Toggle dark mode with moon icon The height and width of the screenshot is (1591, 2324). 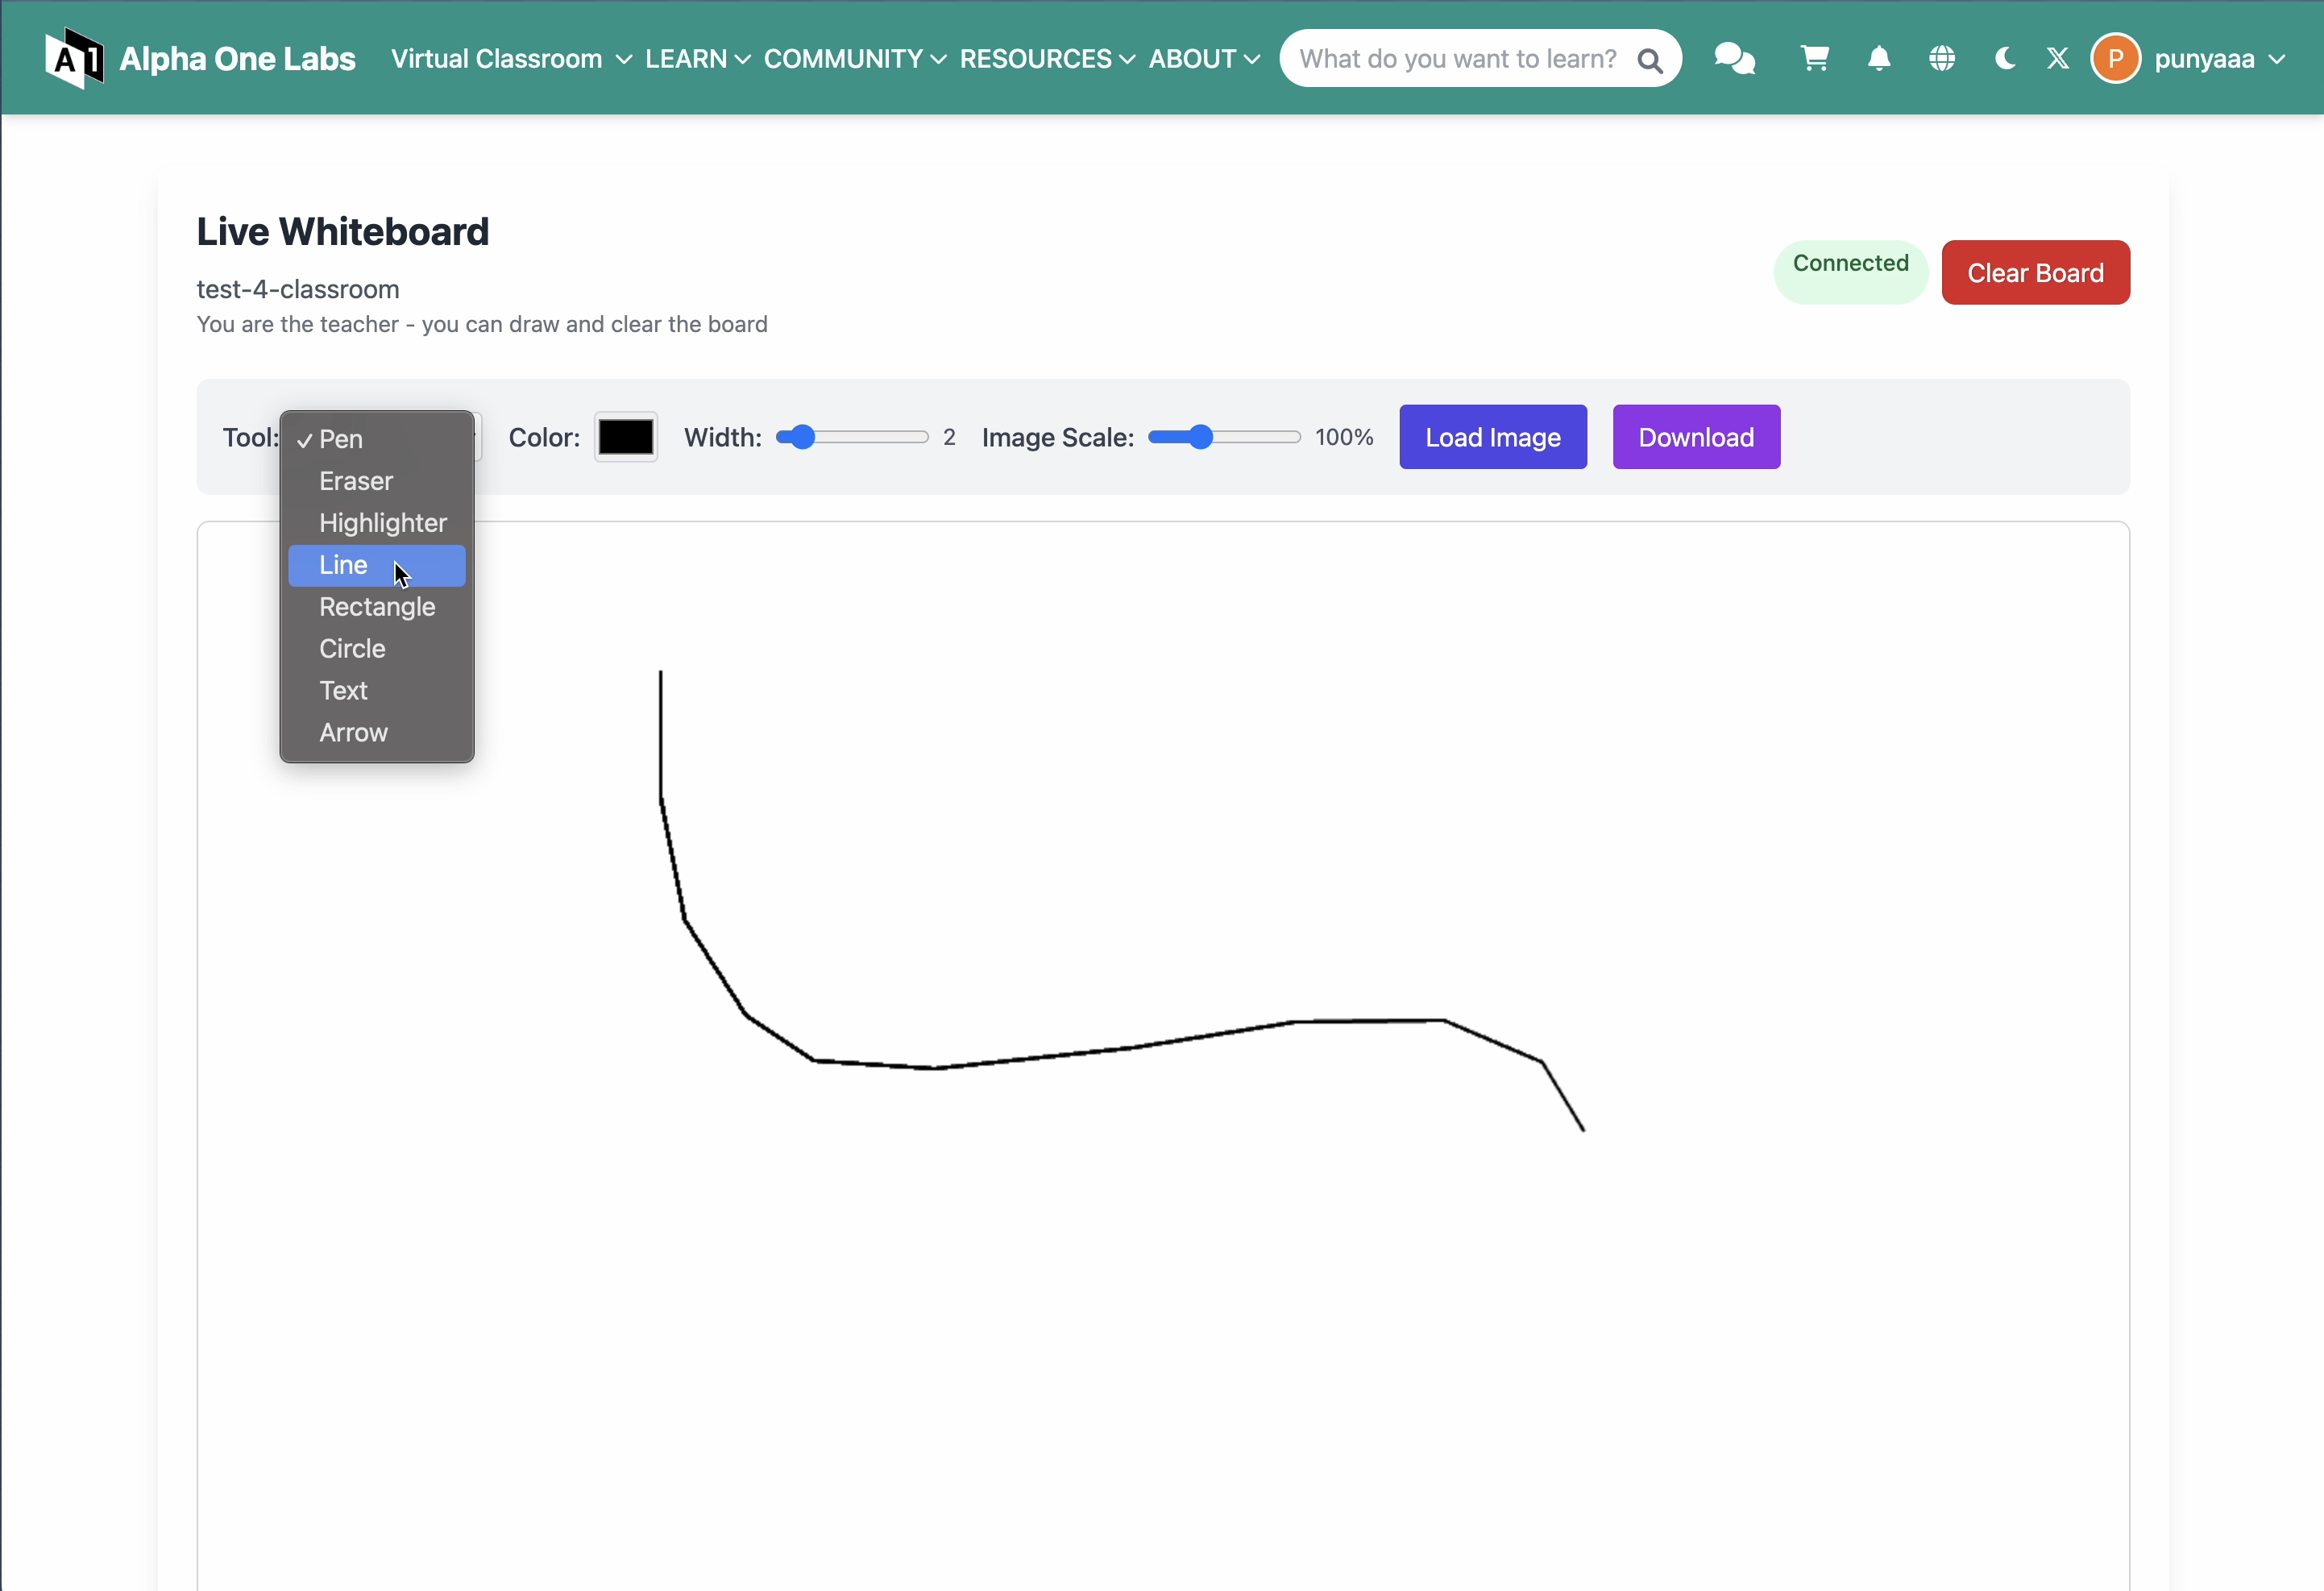[2004, 59]
